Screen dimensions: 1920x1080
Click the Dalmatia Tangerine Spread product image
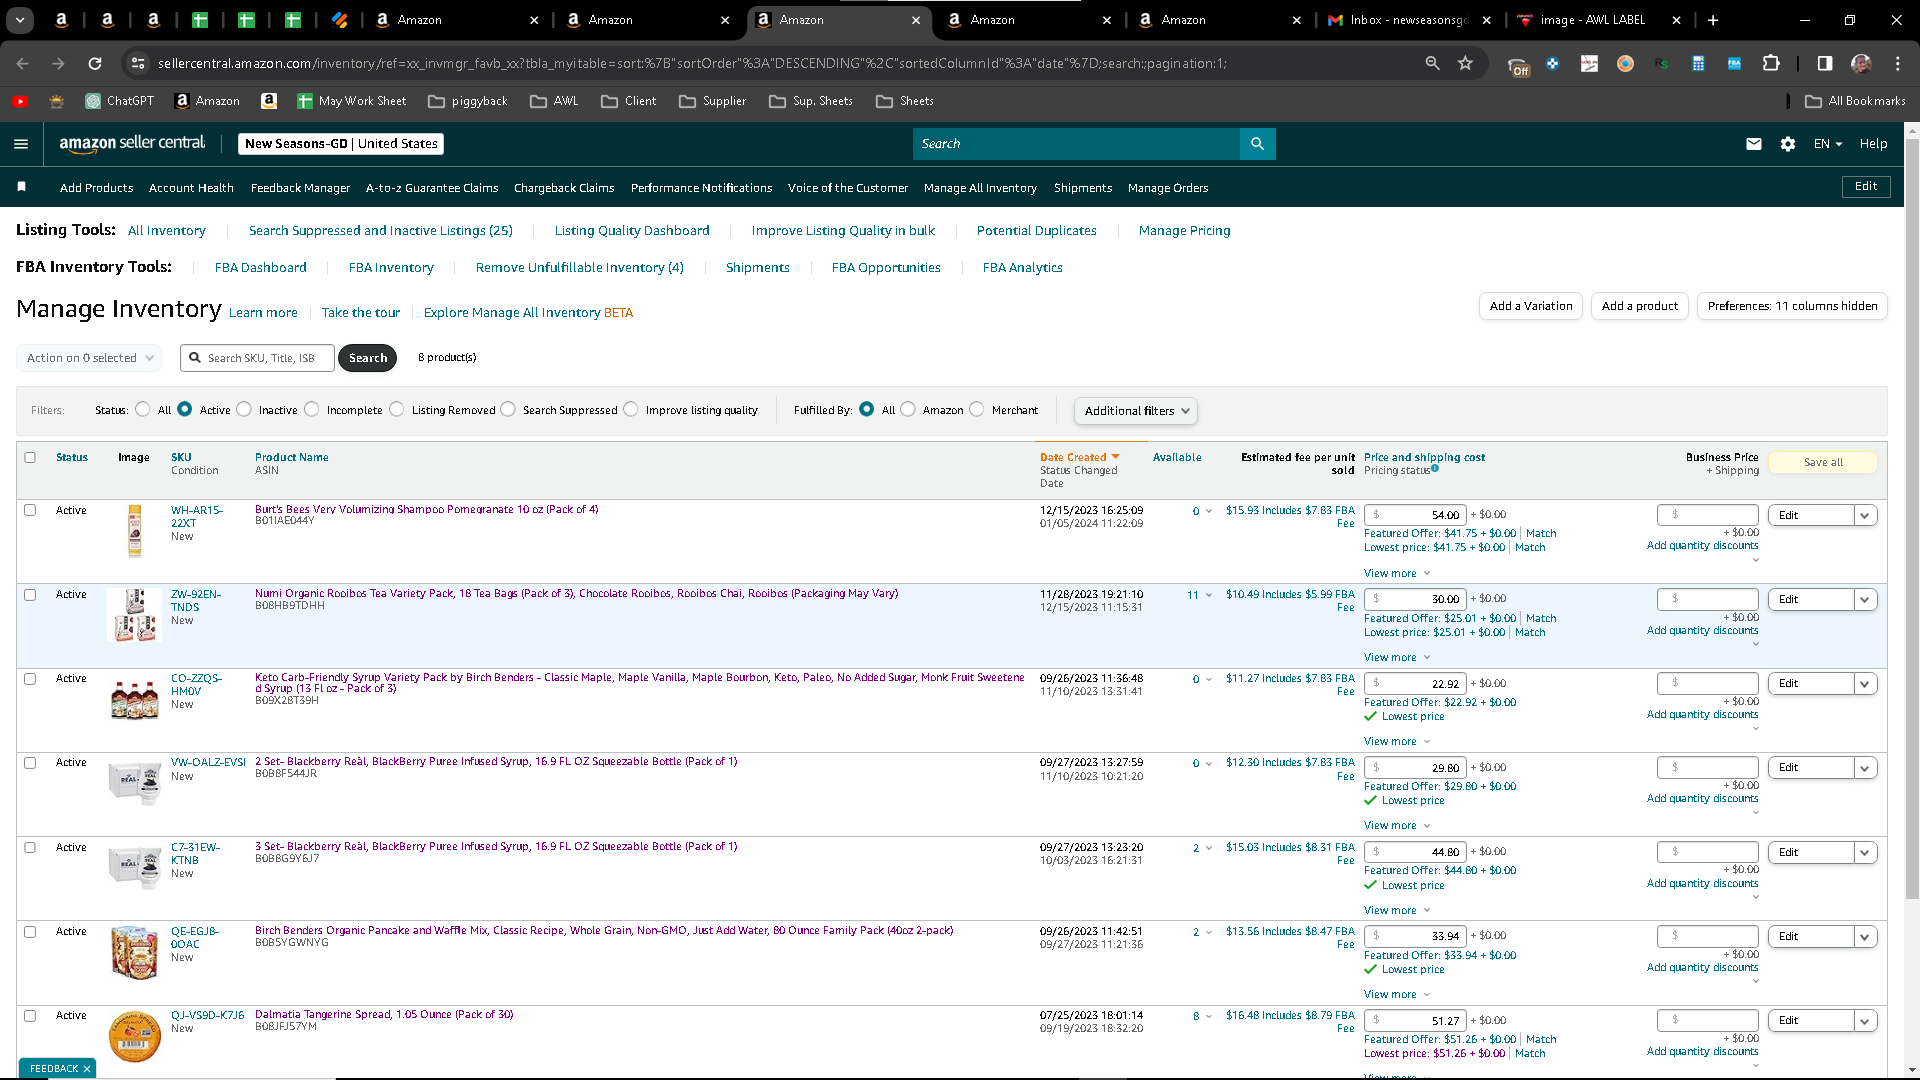135,1035
